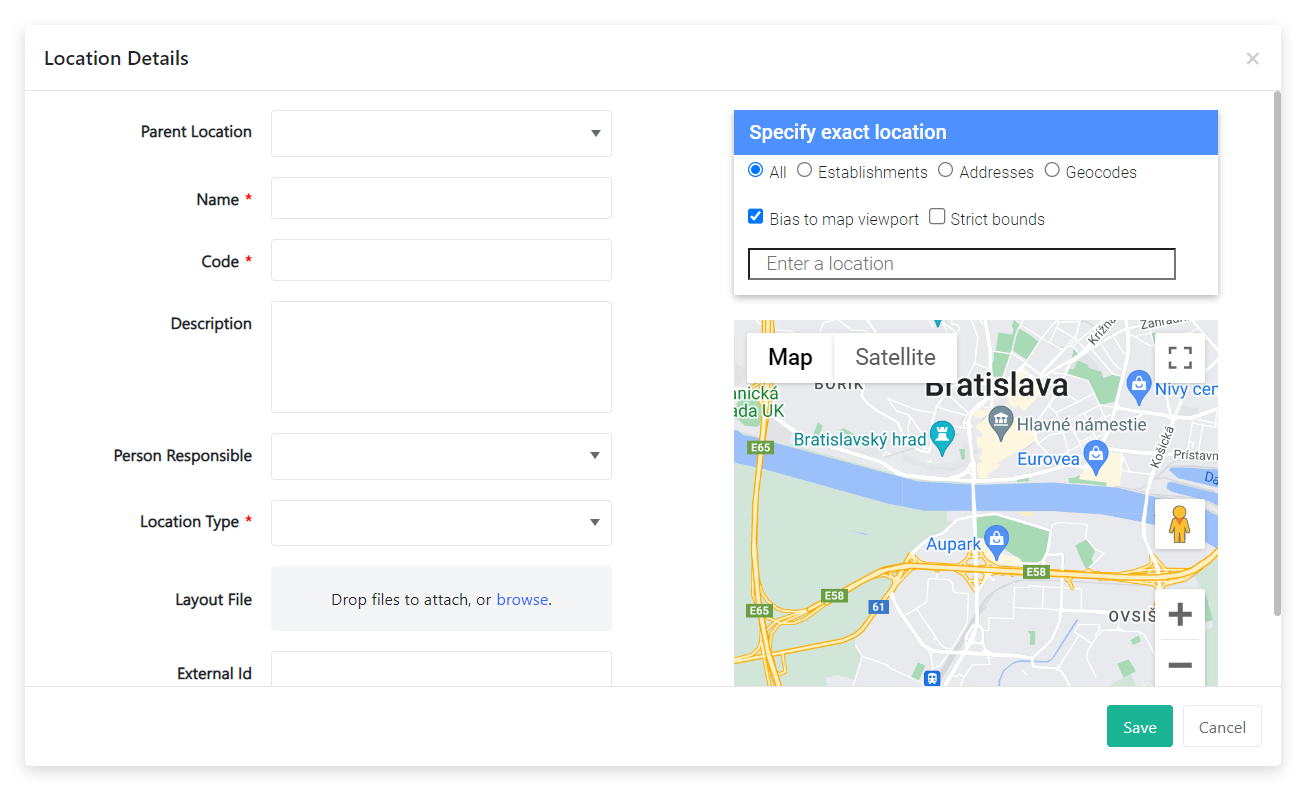Screen dimensions: 1306x791
Task: Select the Establishments radio button
Action: [x=804, y=171]
